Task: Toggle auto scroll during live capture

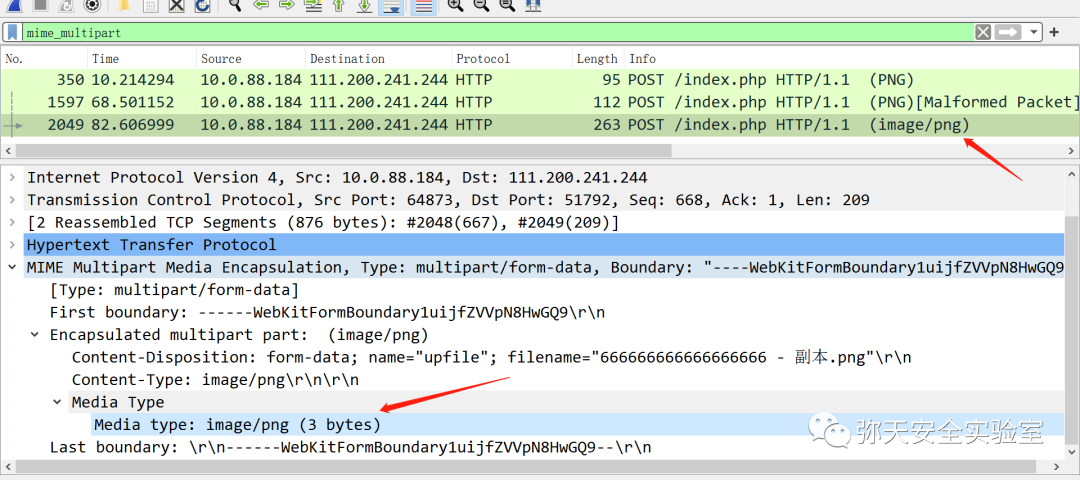Action: click(x=392, y=7)
